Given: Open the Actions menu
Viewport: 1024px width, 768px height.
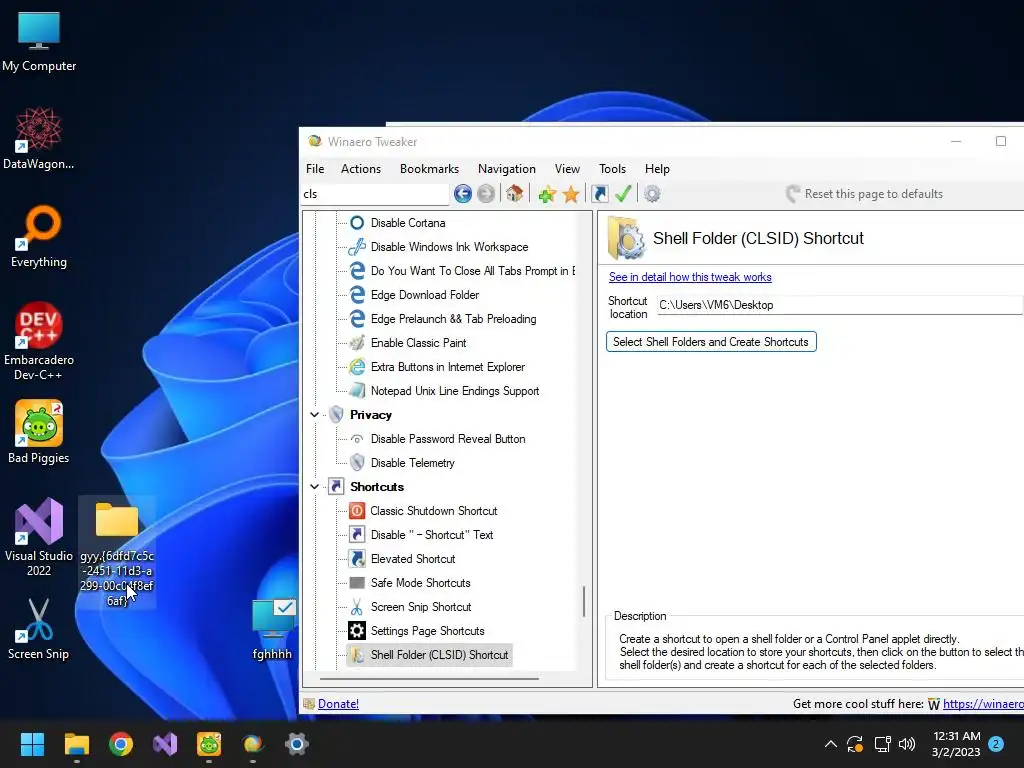Looking at the screenshot, I should tap(360, 168).
